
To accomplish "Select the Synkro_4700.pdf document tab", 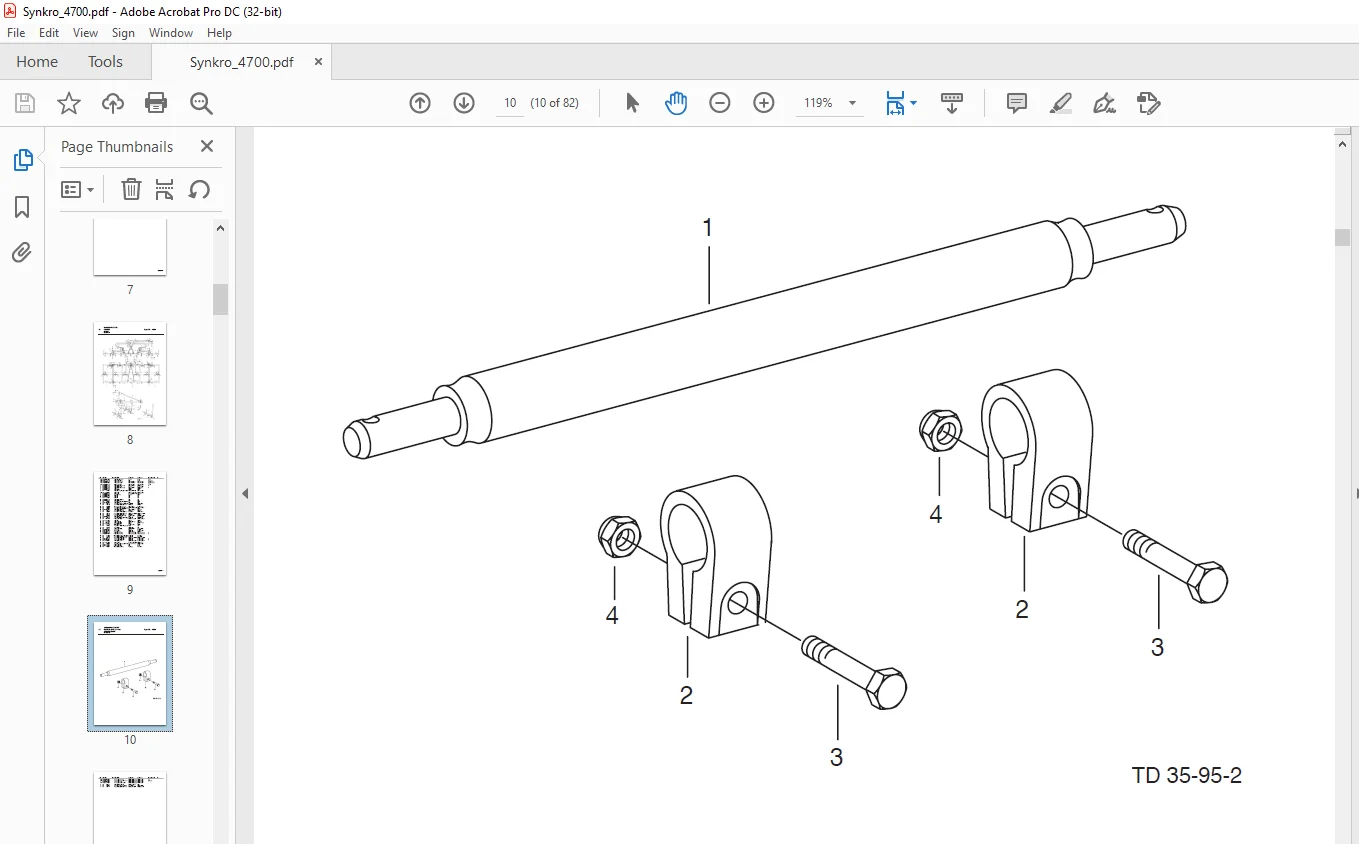I will pyautogui.click(x=241, y=62).
